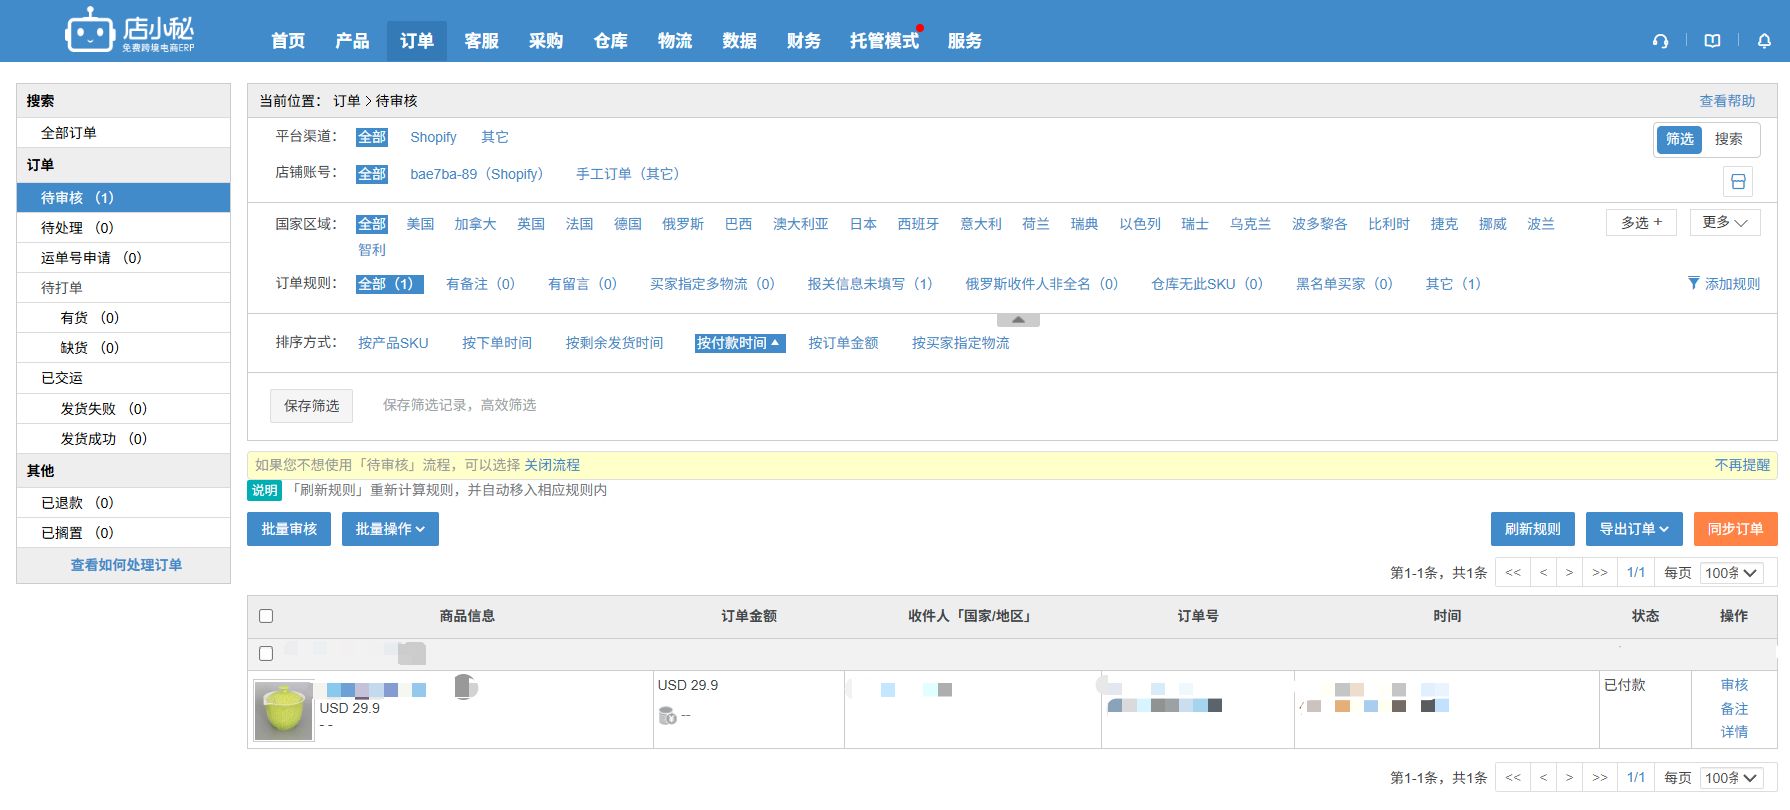Viewport: 1790px width, 810px height.
Task: Open the notification bell
Action: pyautogui.click(x=1764, y=41)
